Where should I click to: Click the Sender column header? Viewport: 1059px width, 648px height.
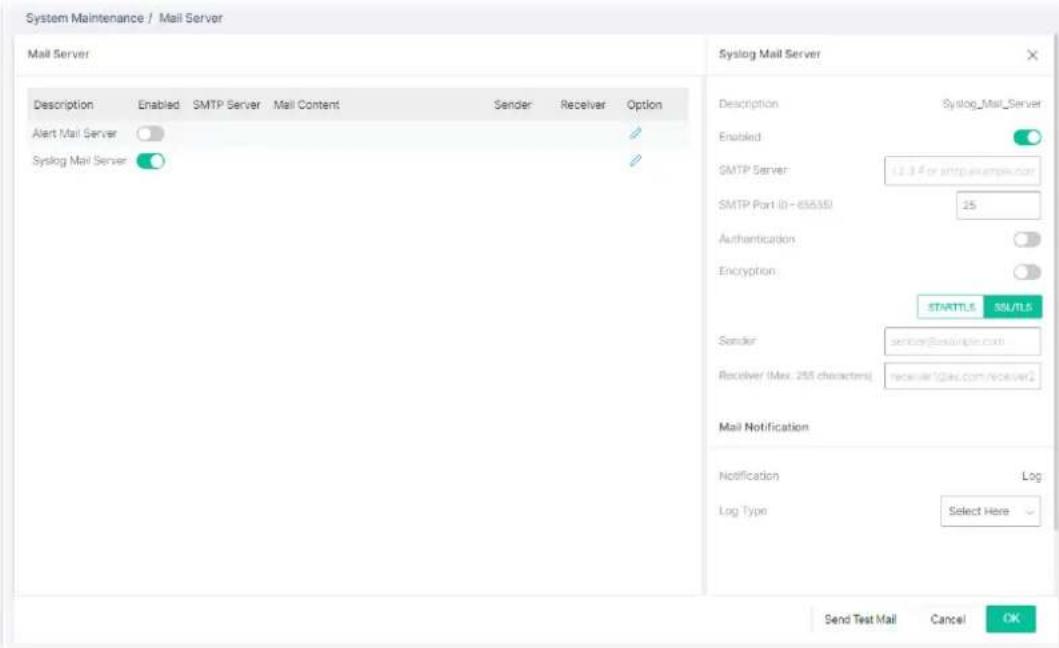point(513,105)
